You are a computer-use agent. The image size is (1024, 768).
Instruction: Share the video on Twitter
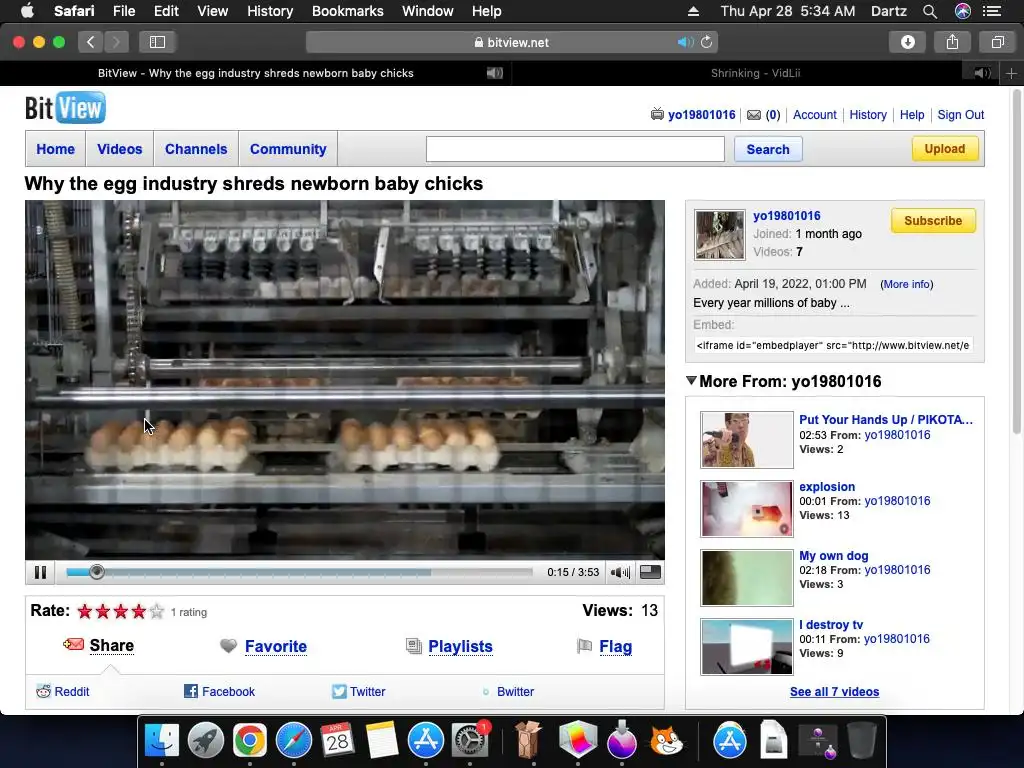(359, 692)
